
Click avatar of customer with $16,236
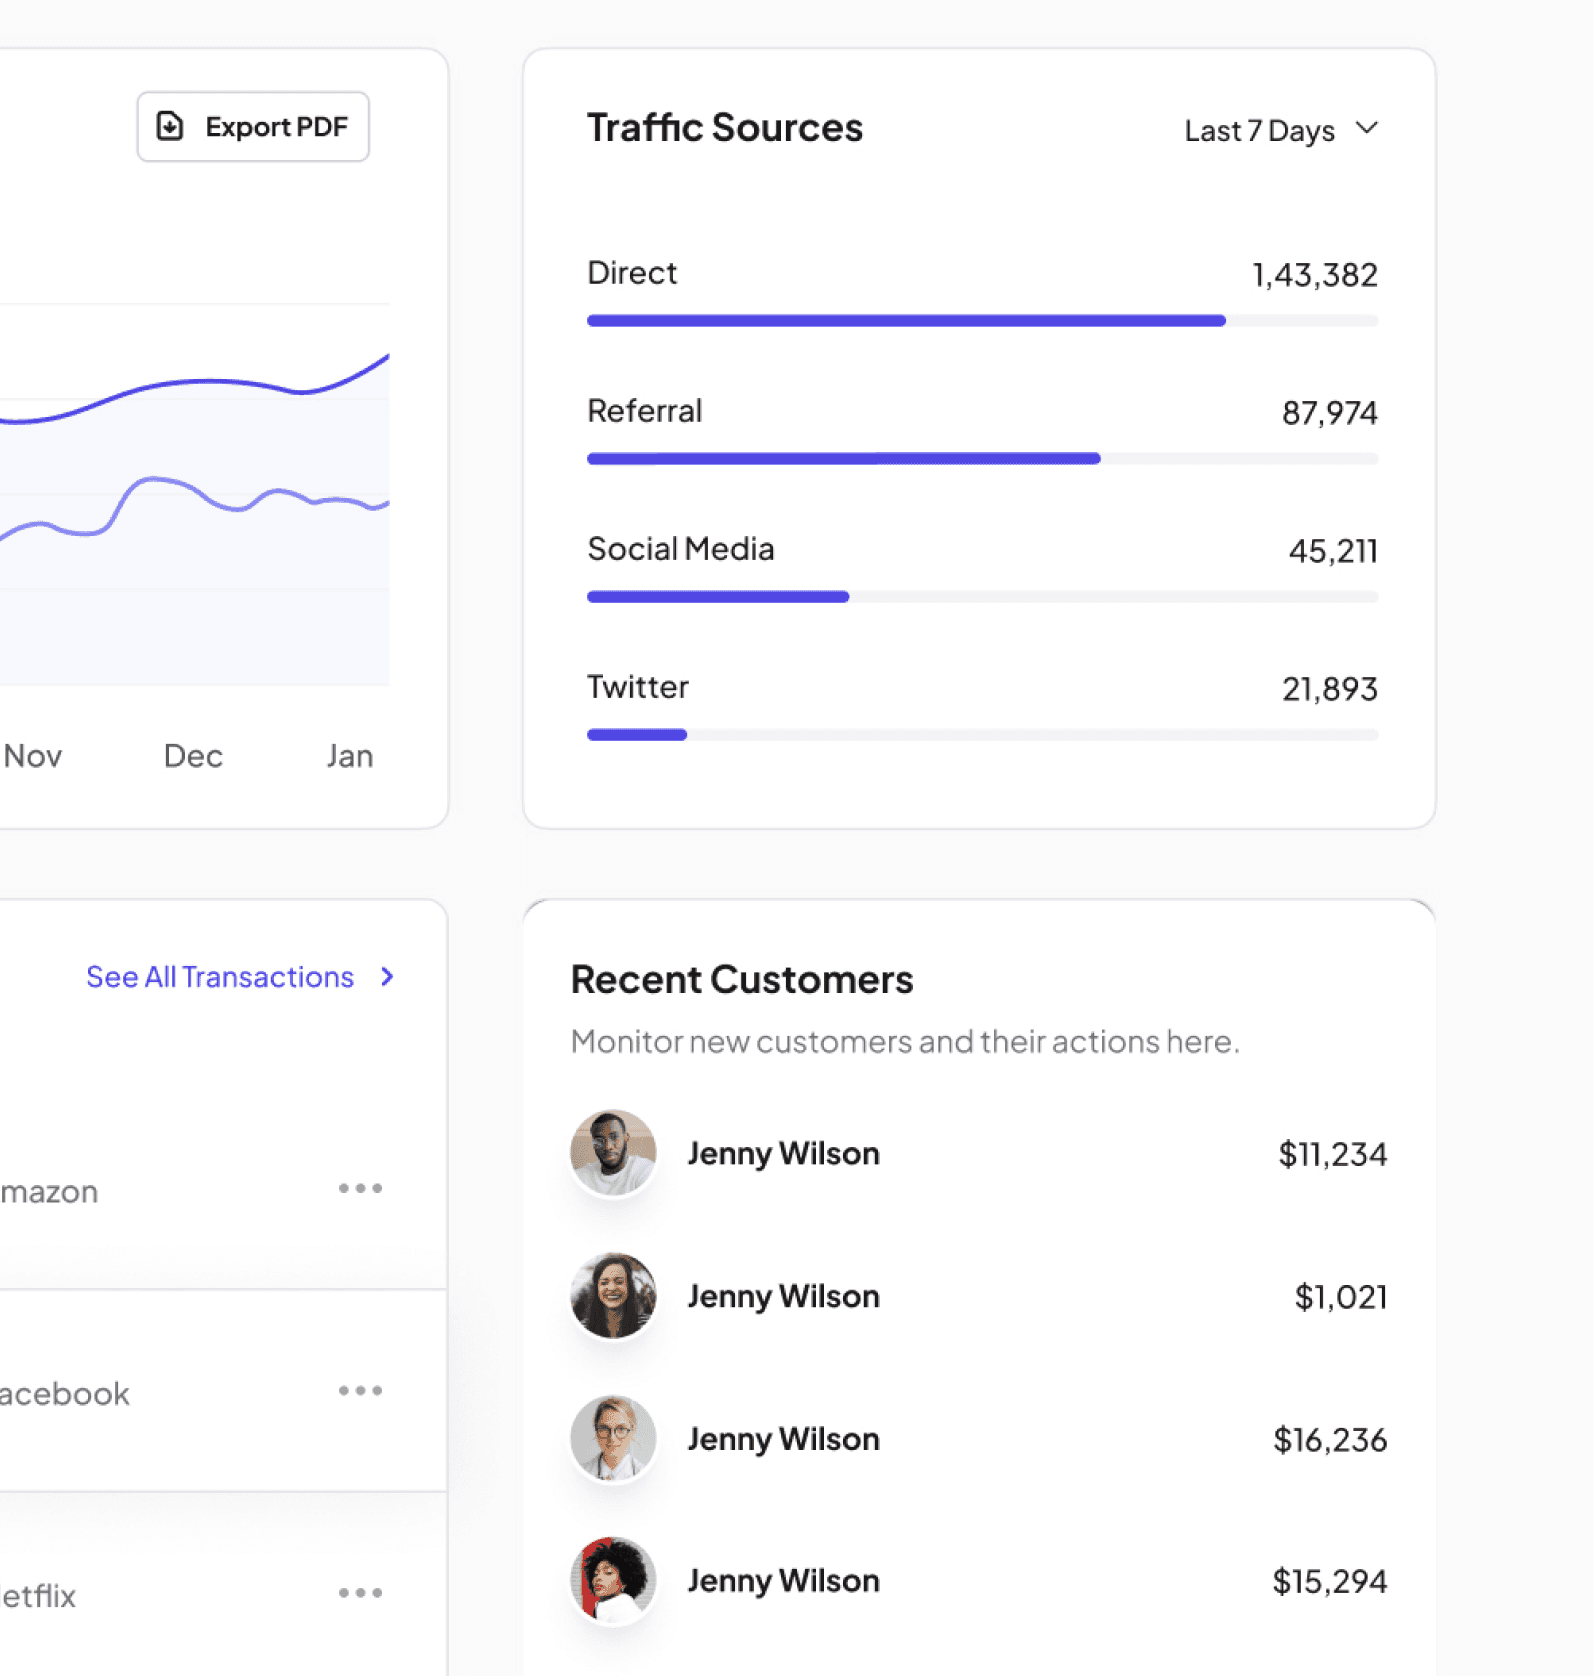[x=613, y=1438]
